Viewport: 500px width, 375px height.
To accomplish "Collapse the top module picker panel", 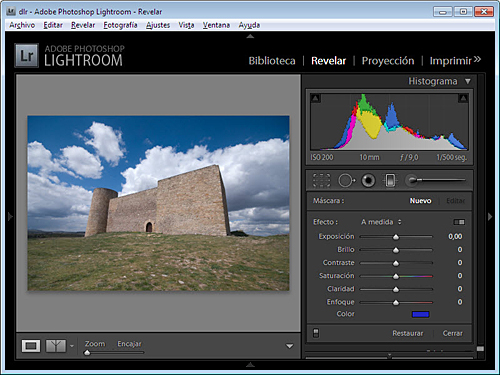I will click(x=250, y=36).
